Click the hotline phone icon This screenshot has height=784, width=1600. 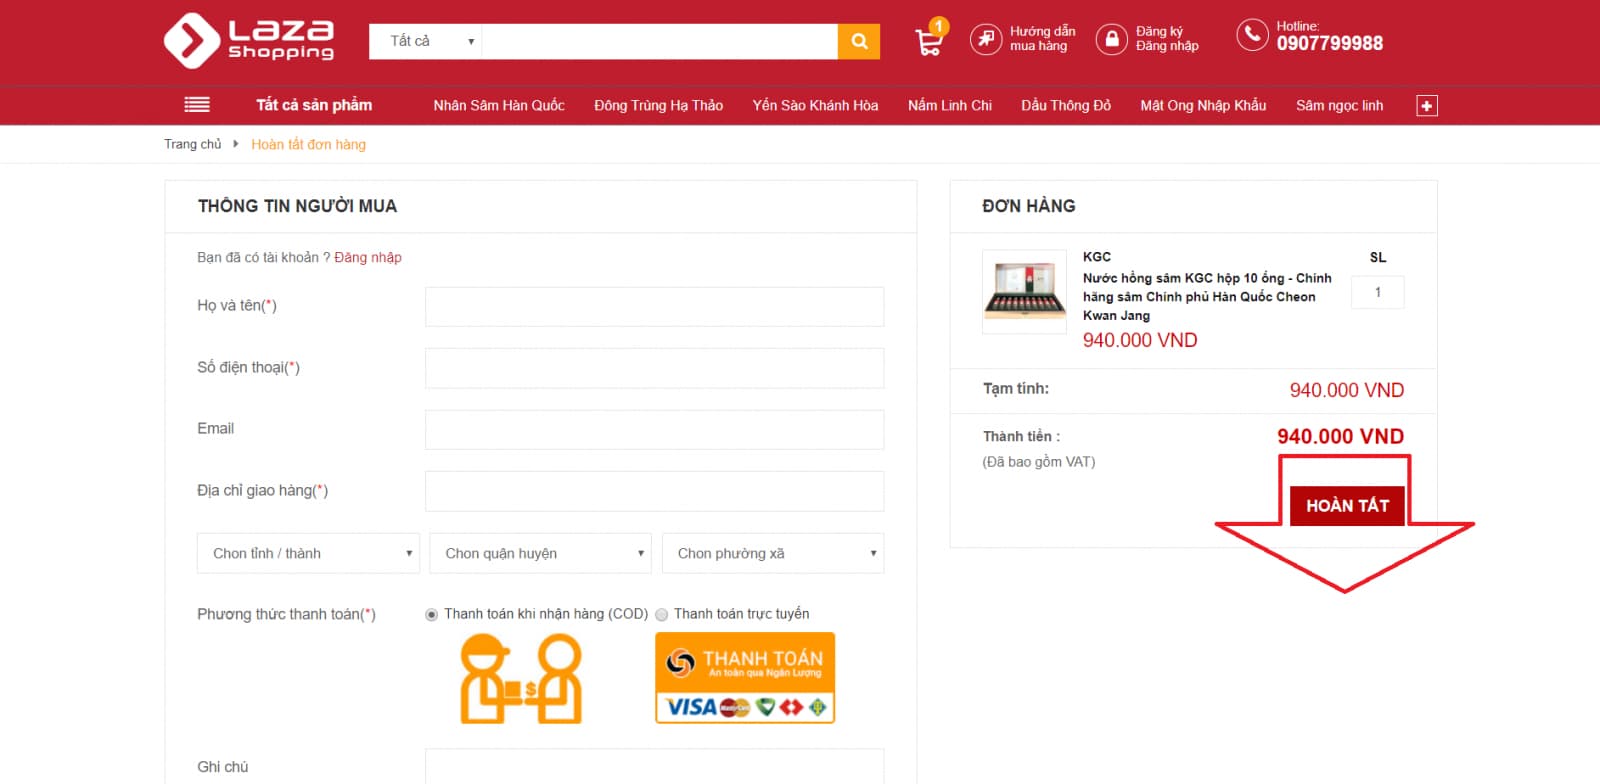pos(1251,35)
